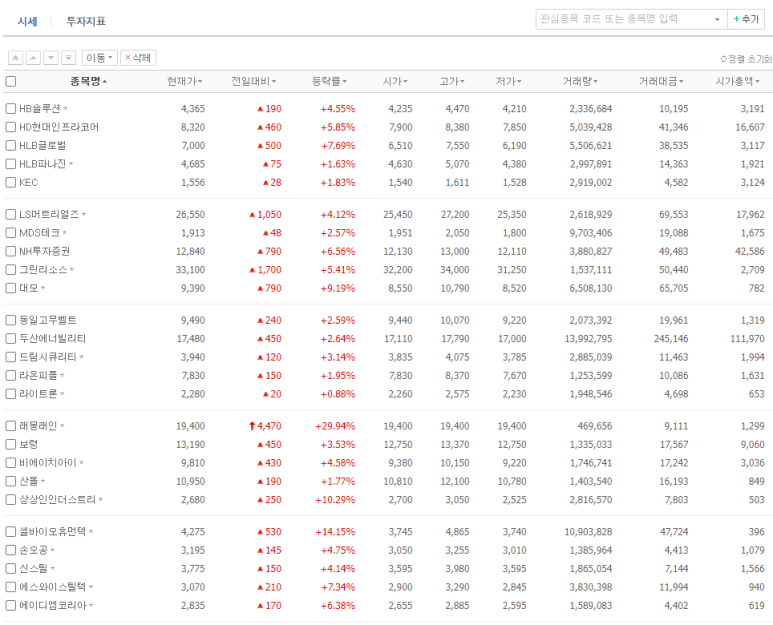Viewport: 773px width, 625px height.
Task: Open the 비에이치아이 stock link
Action: [x=48, y=463]
